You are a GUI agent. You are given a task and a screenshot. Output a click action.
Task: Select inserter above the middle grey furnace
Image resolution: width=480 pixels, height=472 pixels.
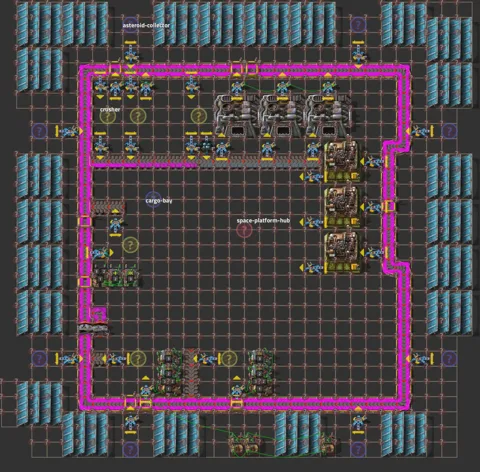coord(282,87)
